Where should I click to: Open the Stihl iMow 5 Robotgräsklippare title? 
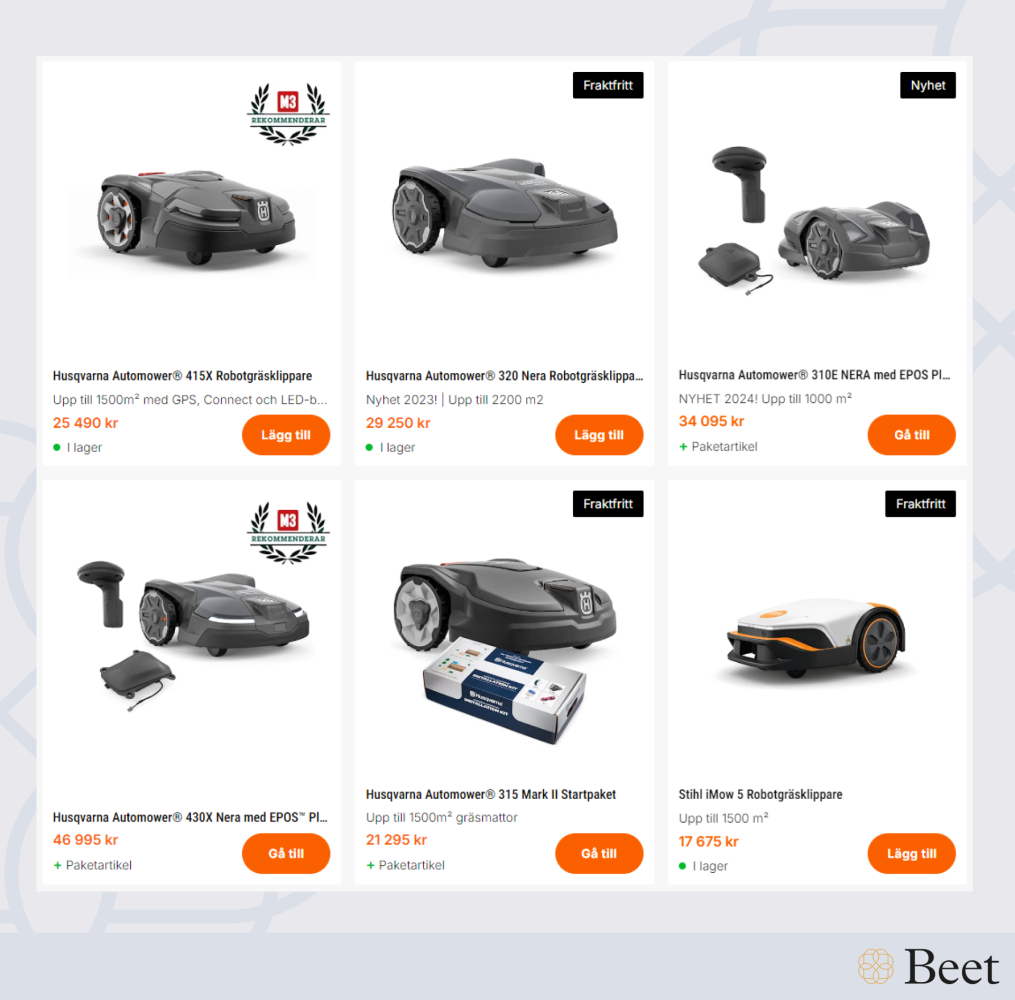[760, 794]
